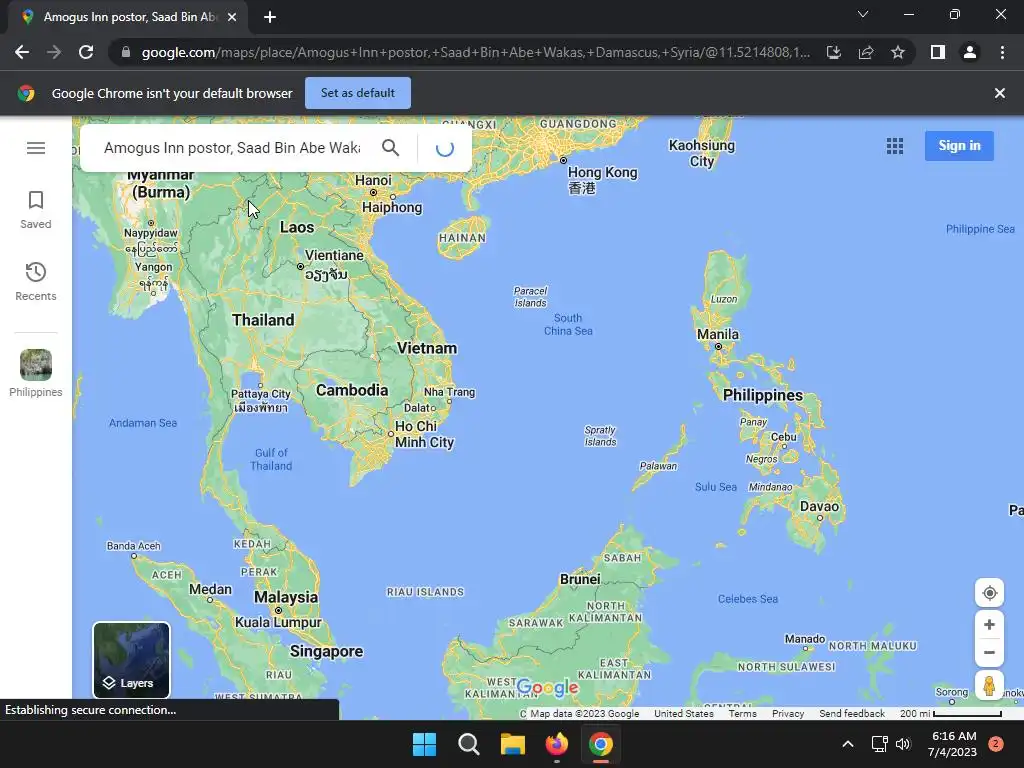Click the Sign in button

959,146
